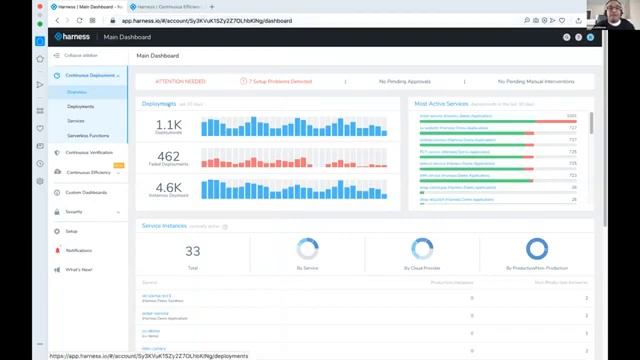Click the 1.1K deployments blue bar chart

[x=294, y=126]
